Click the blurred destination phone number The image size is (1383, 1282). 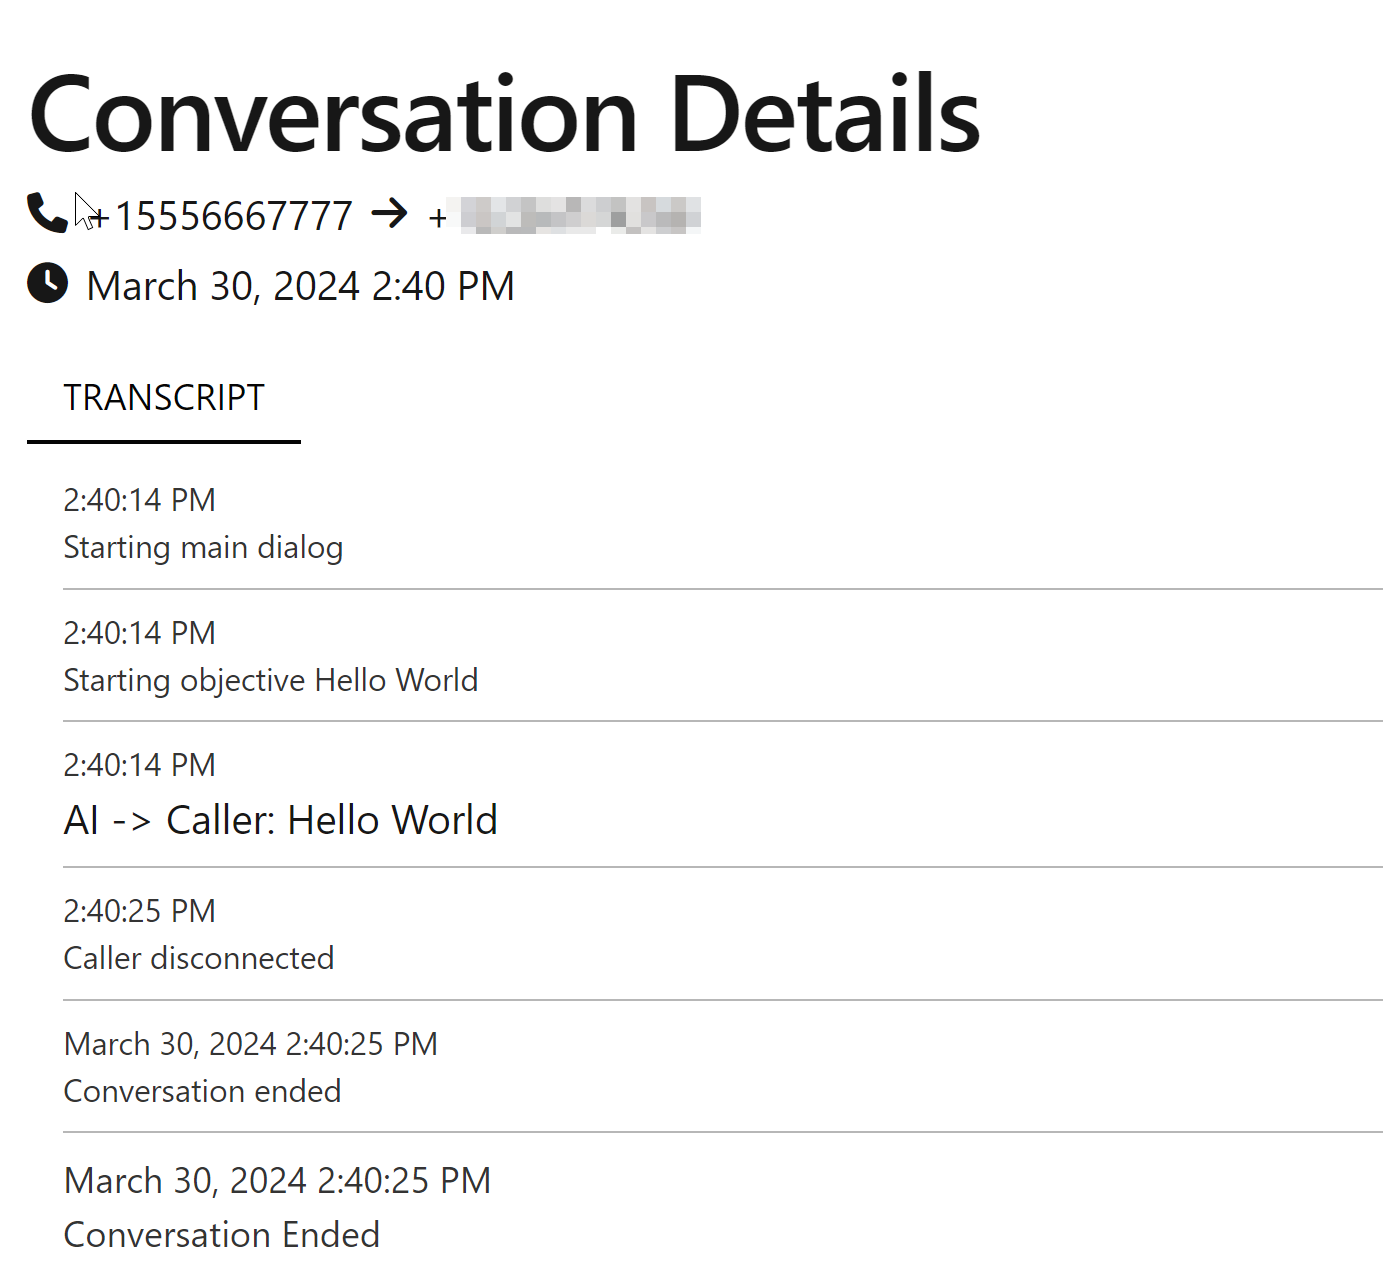coord(579,215)
